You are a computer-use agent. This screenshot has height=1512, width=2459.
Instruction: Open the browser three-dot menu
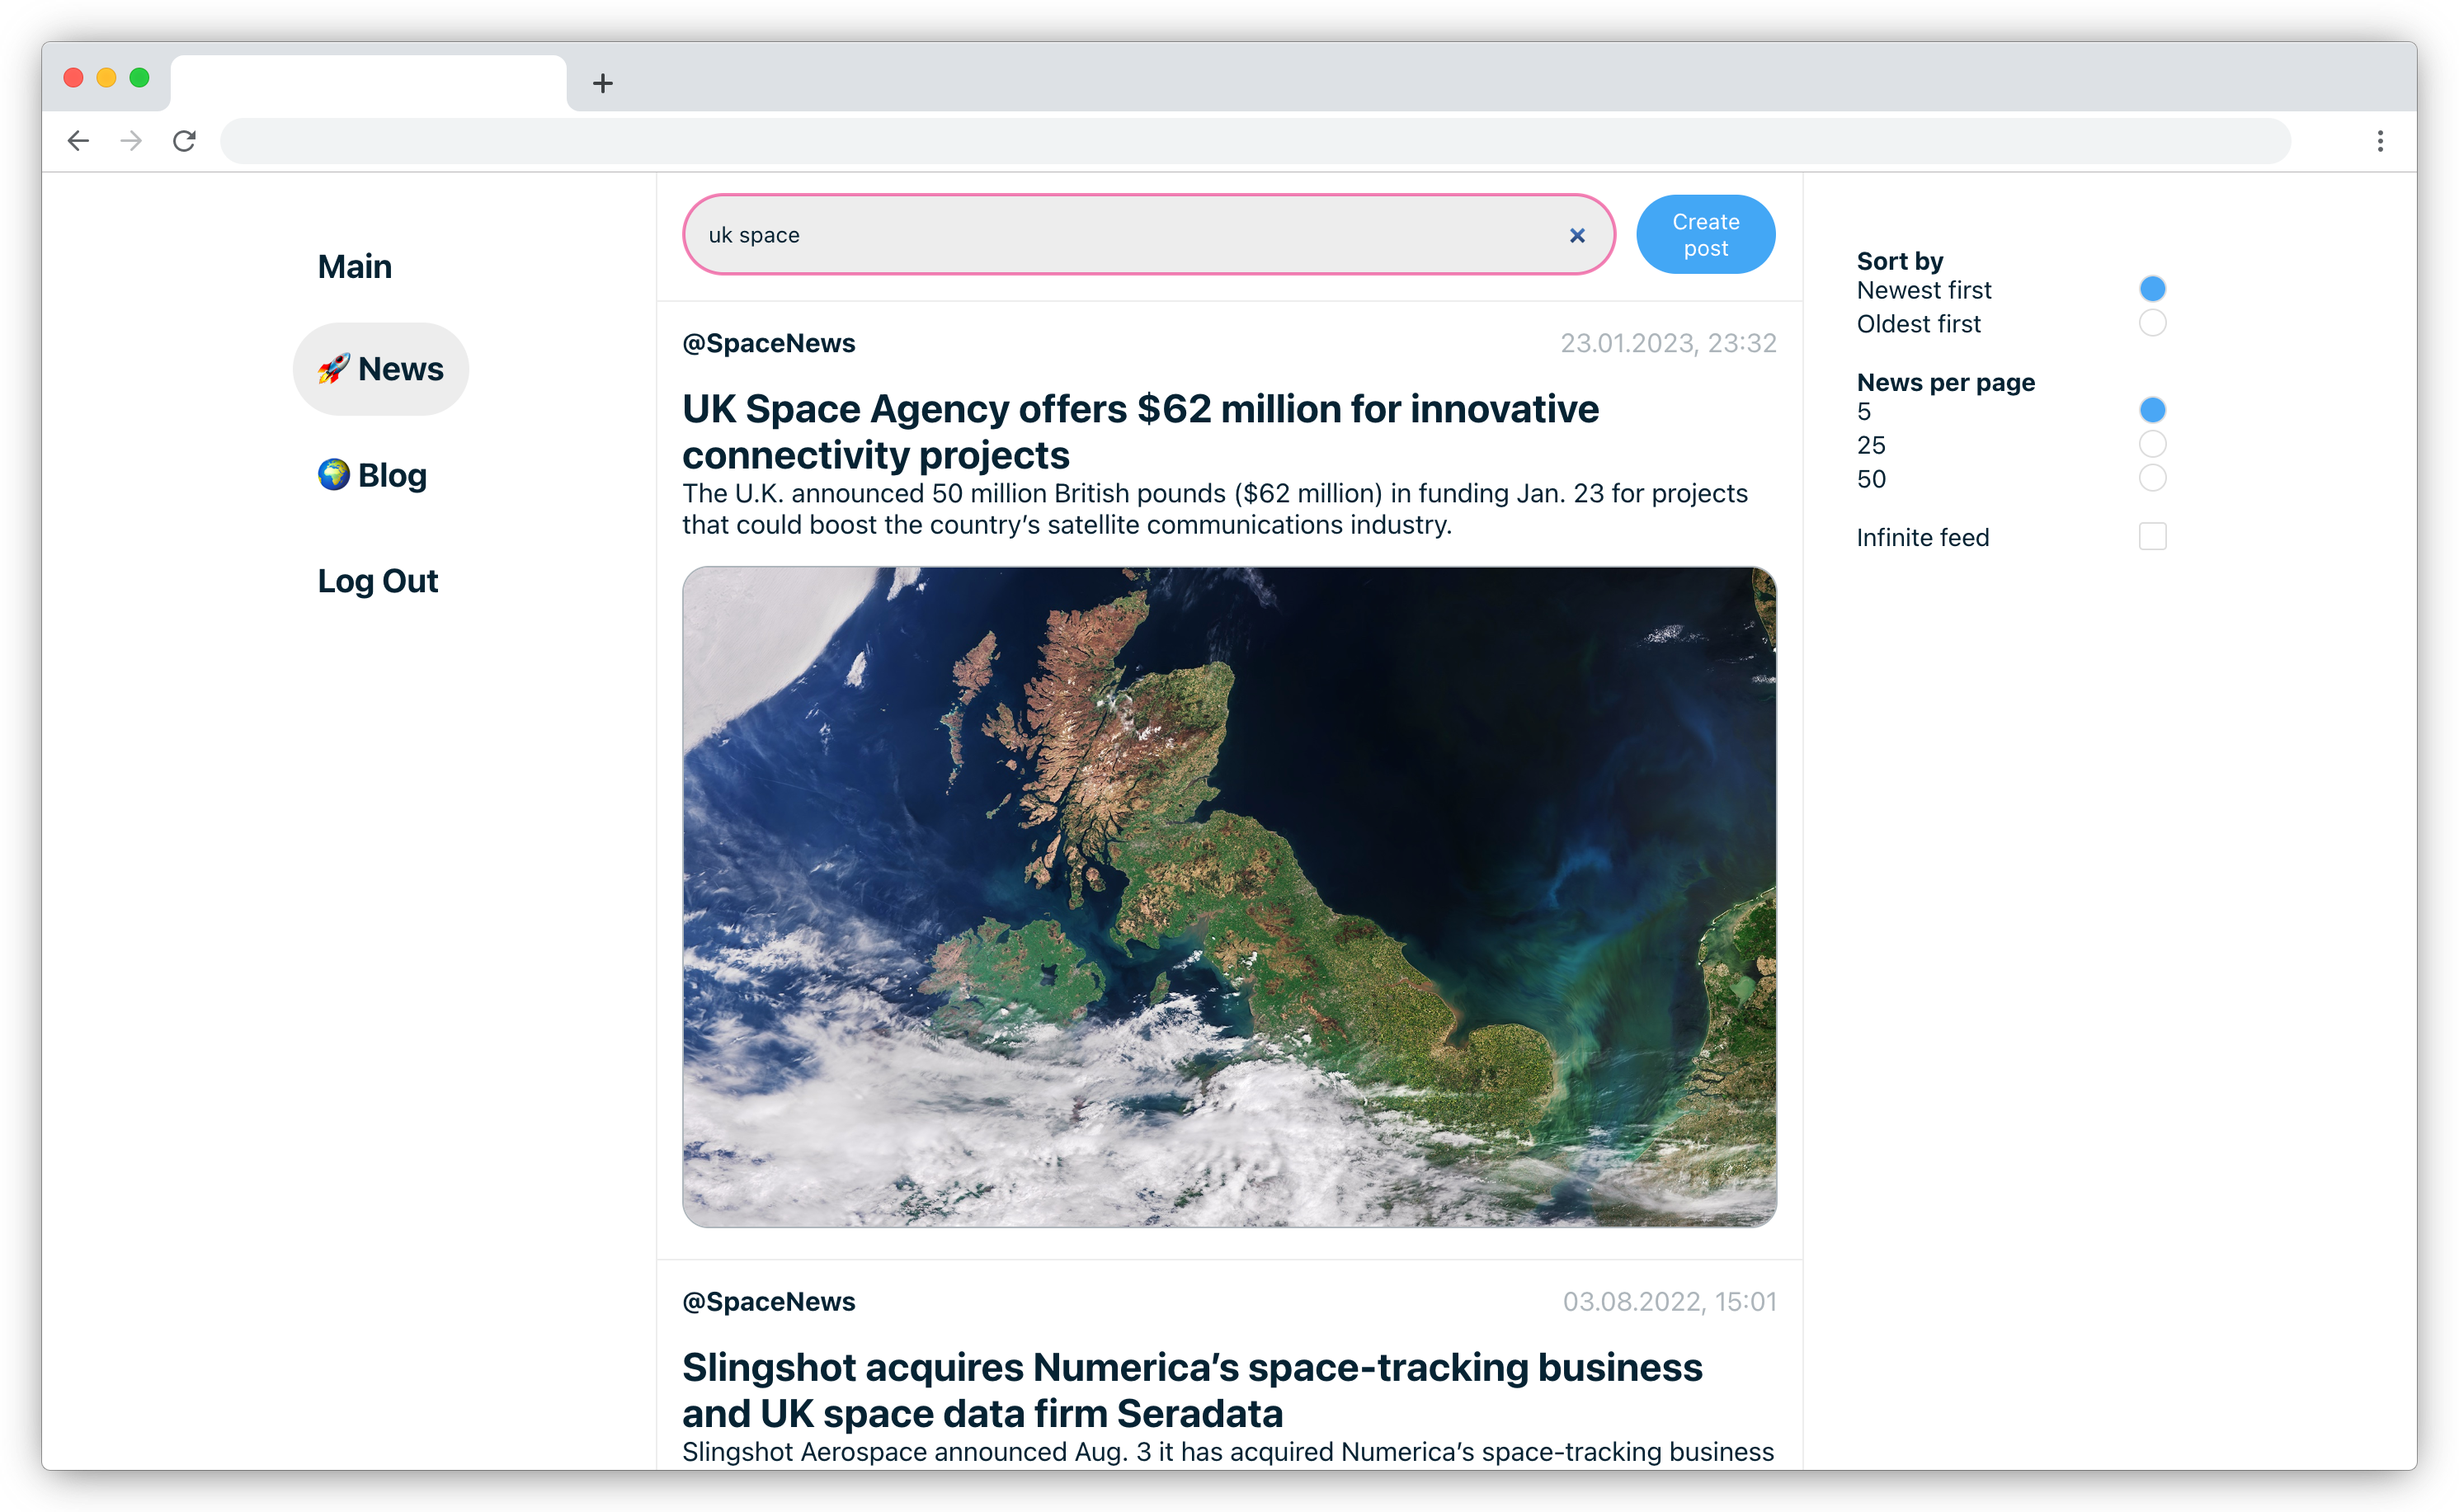tap(2380, 141)
